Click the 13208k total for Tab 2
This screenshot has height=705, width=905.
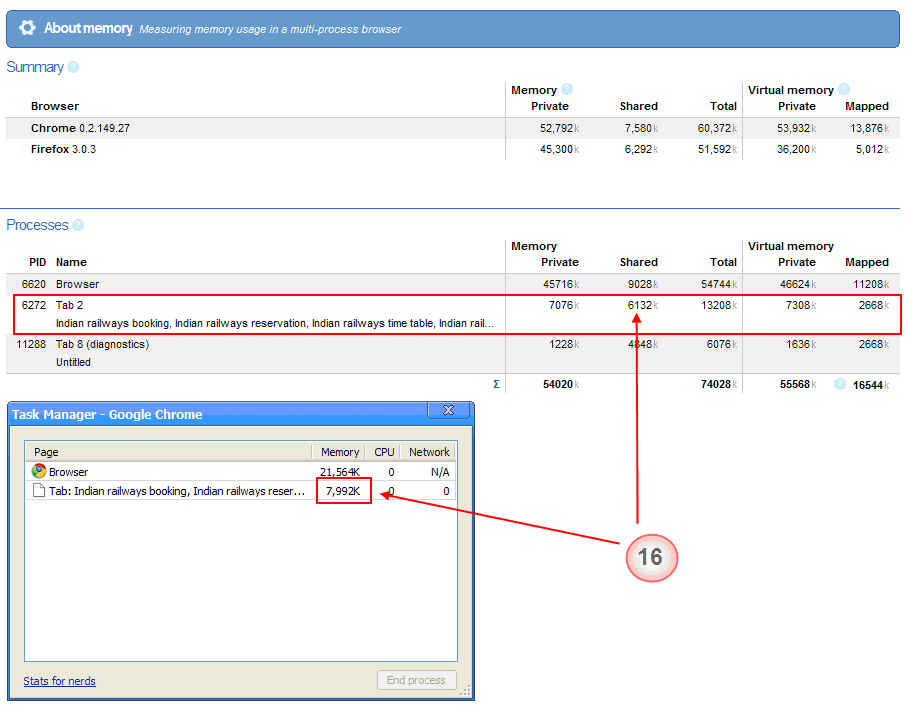pos(719,305)
